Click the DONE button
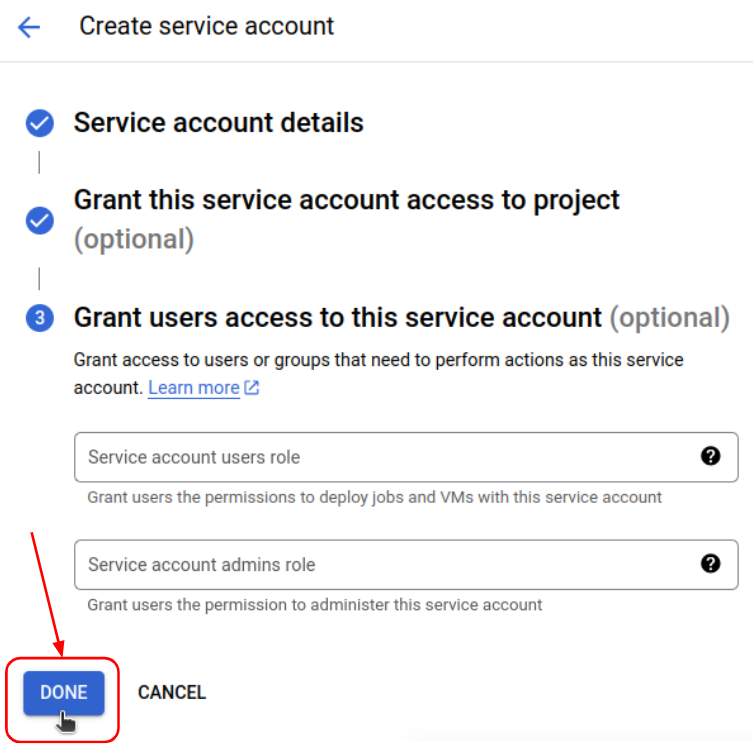753x749 pixels. tap(64, 693)
